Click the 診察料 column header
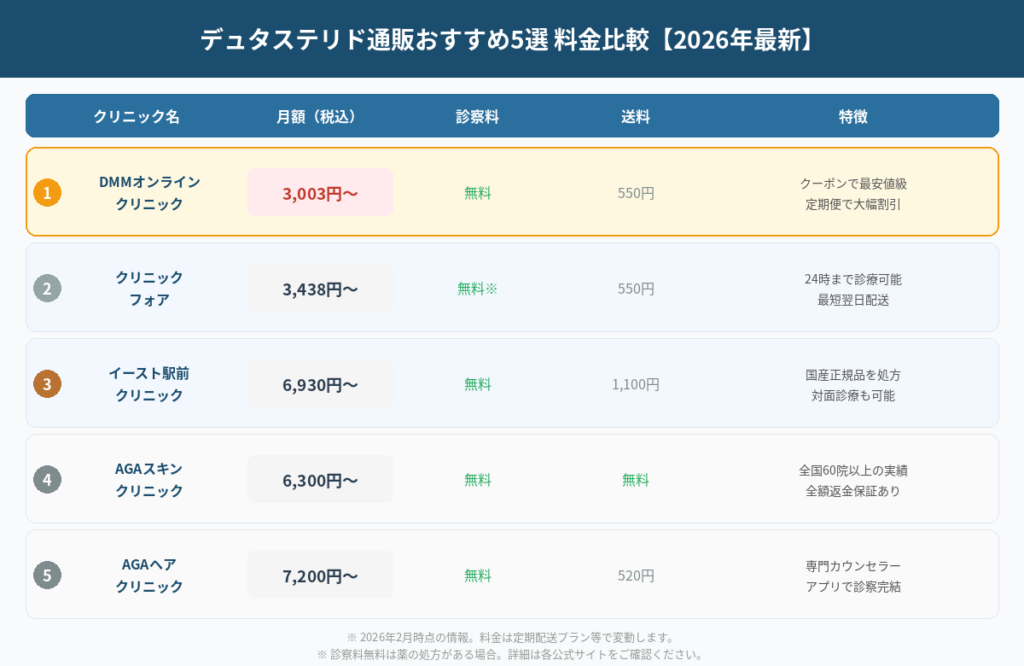 point(478,116)
